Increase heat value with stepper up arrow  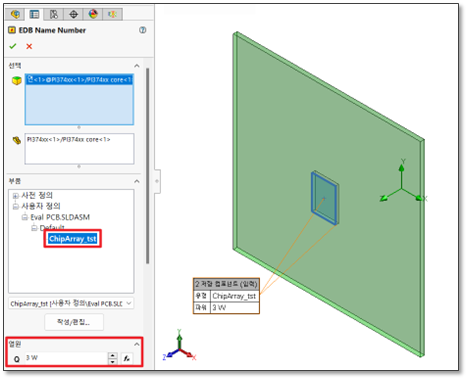click(x=113, y=356)
